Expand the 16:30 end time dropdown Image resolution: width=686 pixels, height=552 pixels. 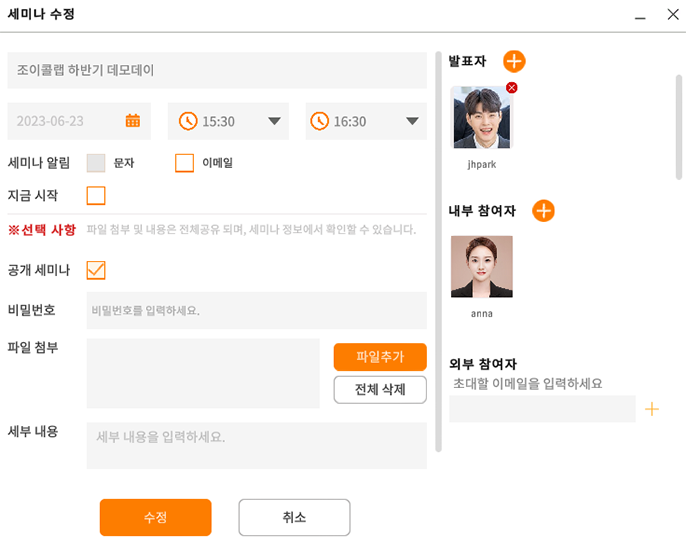[x=412, y=121]
